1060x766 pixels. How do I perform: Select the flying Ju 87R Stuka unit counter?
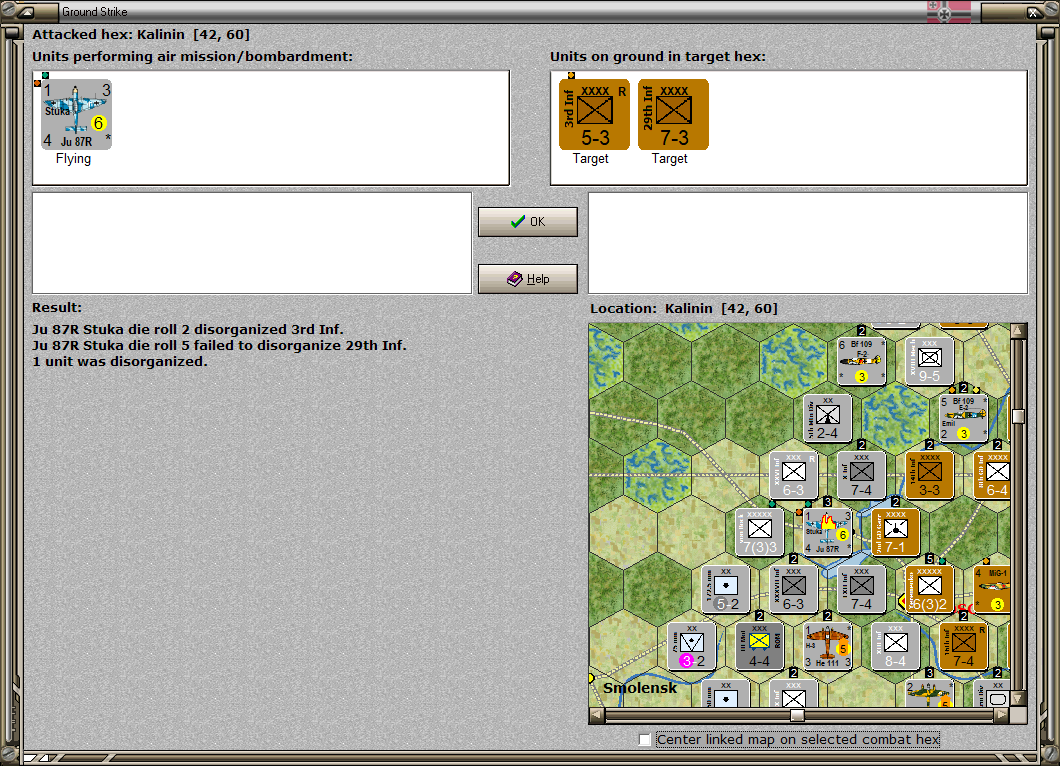click(x=76, y=115)
